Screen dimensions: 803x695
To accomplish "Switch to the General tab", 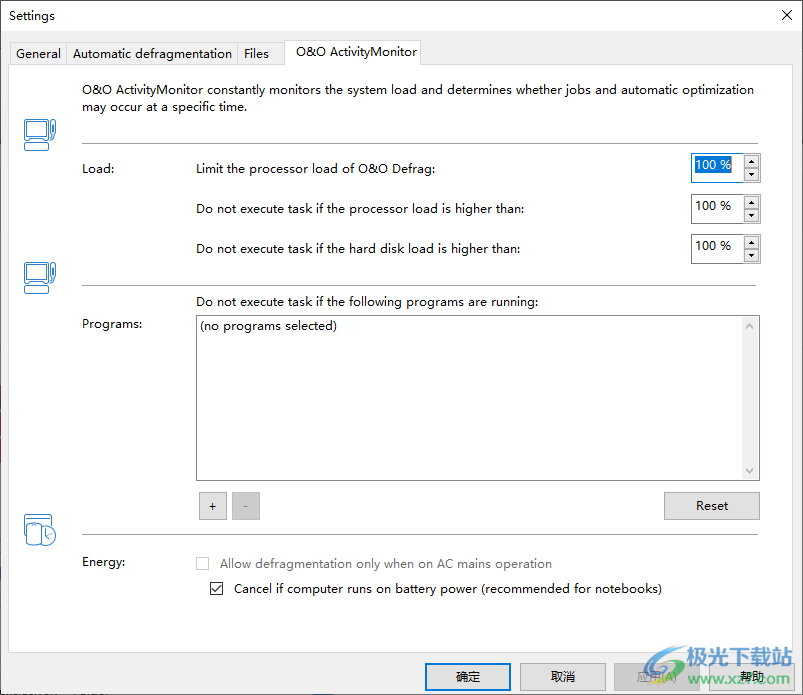I will [39, 54].
